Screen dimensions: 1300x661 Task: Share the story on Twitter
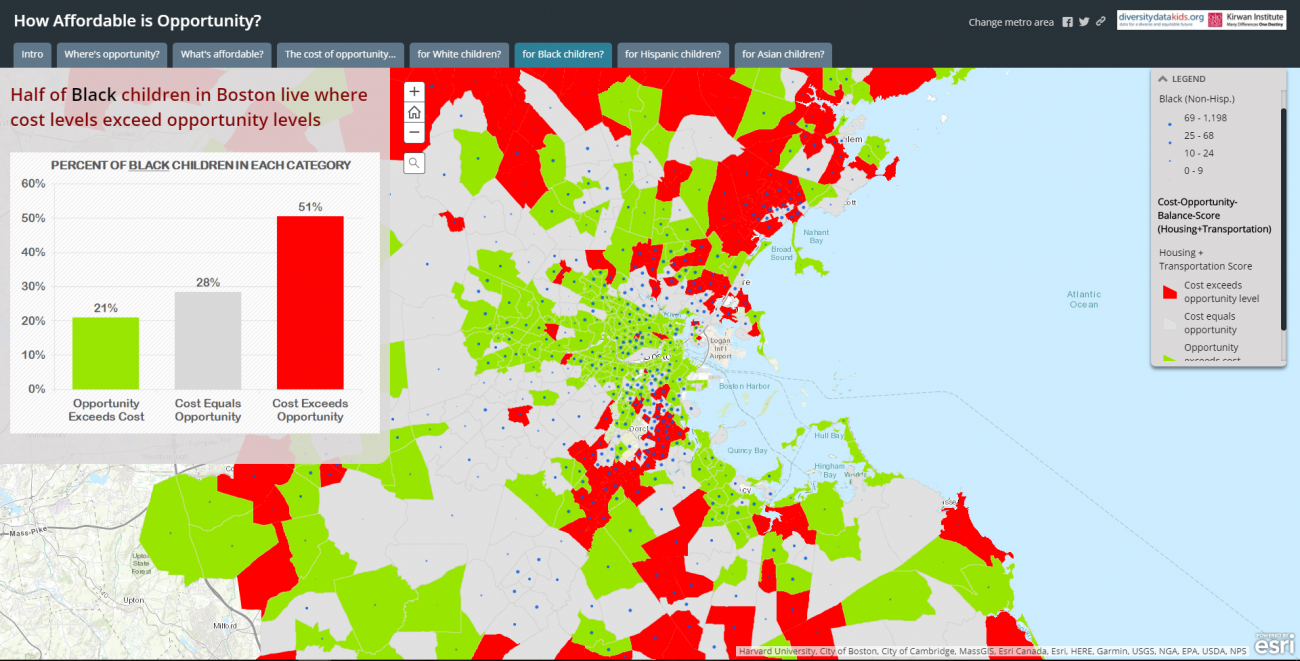[x=1084, y=22]
